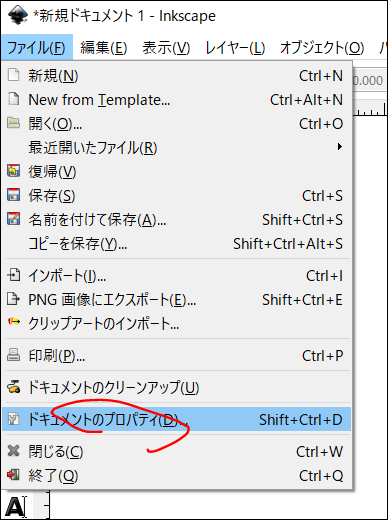Click the Revert (復帰) icon
Viewport: 388px width, 520px height.
(13, 171)
